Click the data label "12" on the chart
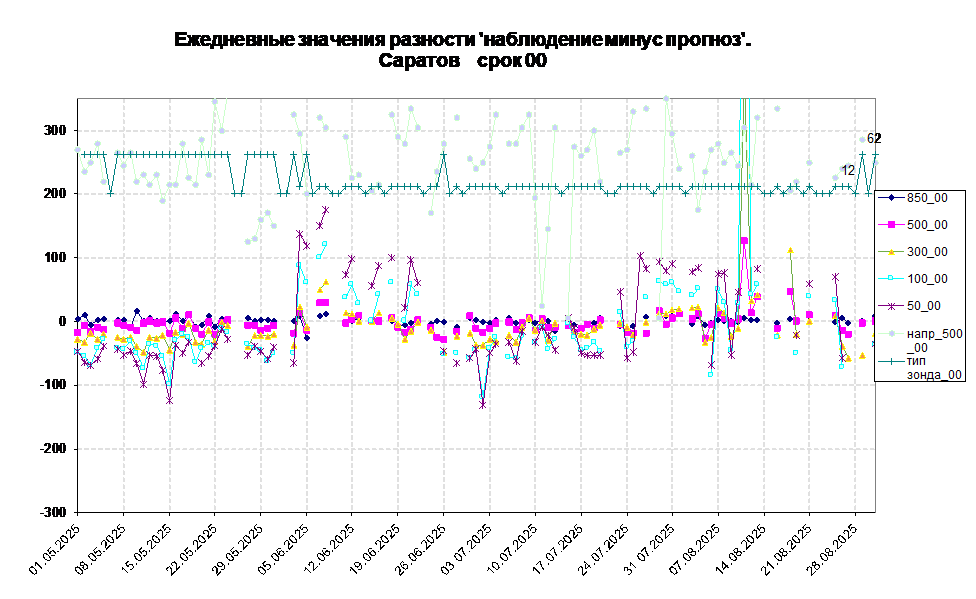The width and height of the screenshot is (976, 599). pyautogui.click(x=848, y=171)
